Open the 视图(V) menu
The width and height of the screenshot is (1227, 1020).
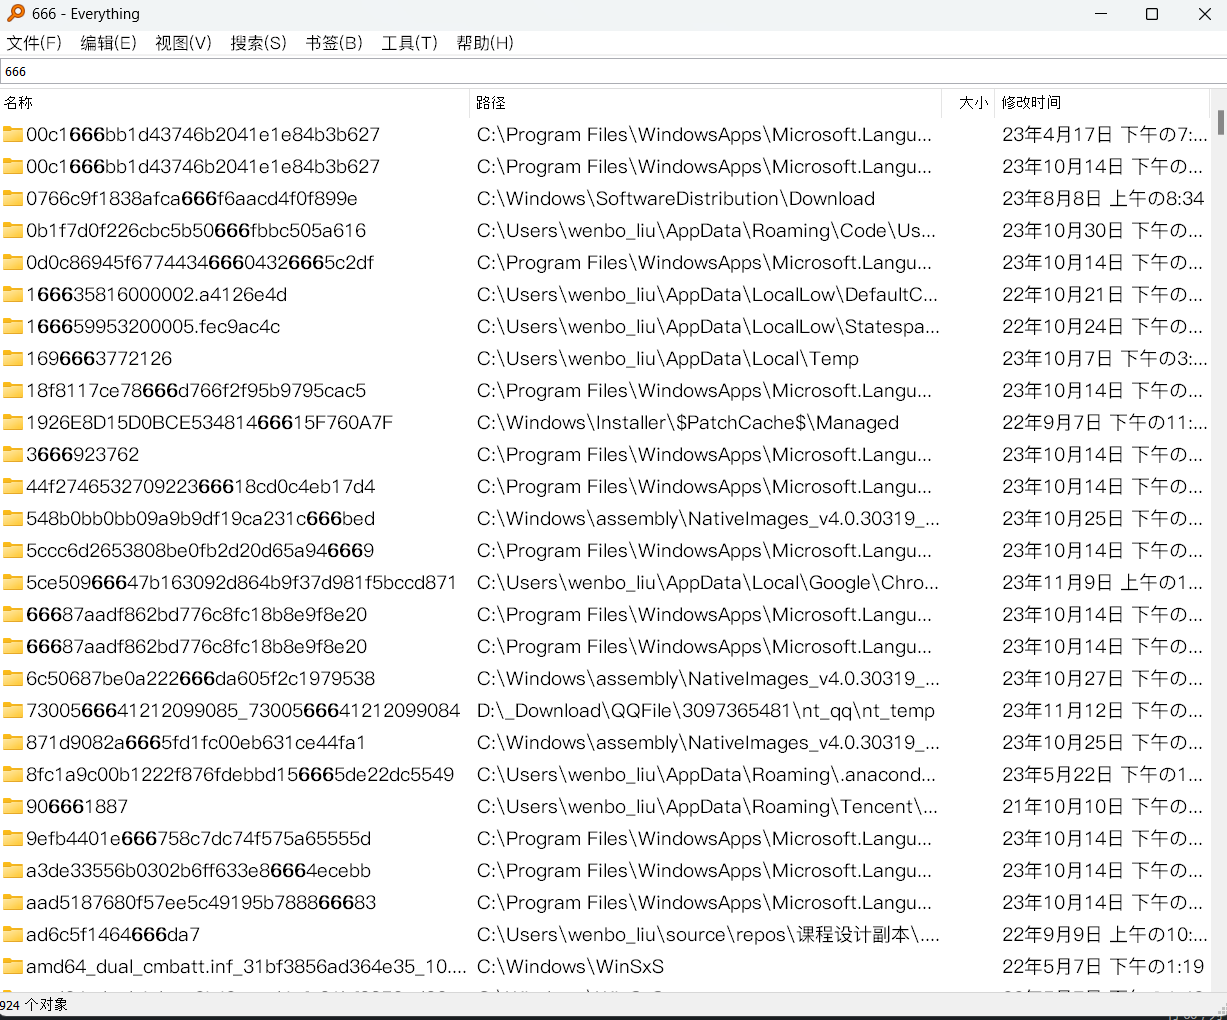coord(183,43)
